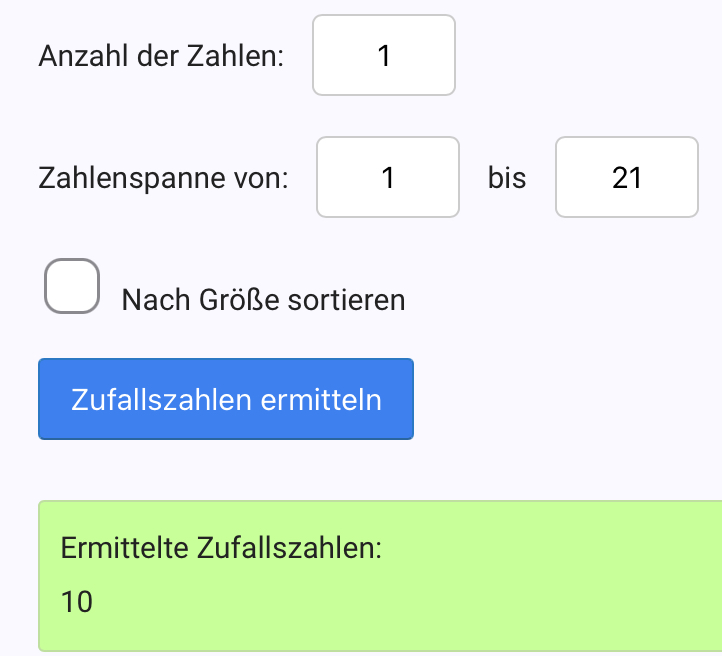Generate random numbers with the blue button
This screenshot has width=722, height=656.
(226, 399)
